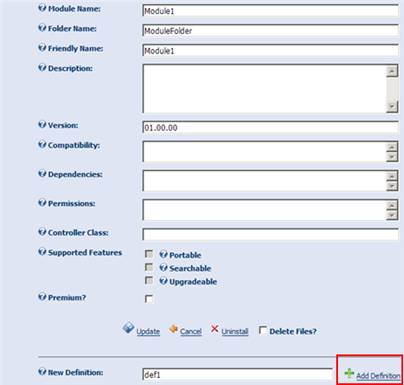The width and height of the screenshot is (404, 385).
Task: Toggle the Searchable checkbox
Action: pos(149,267)
